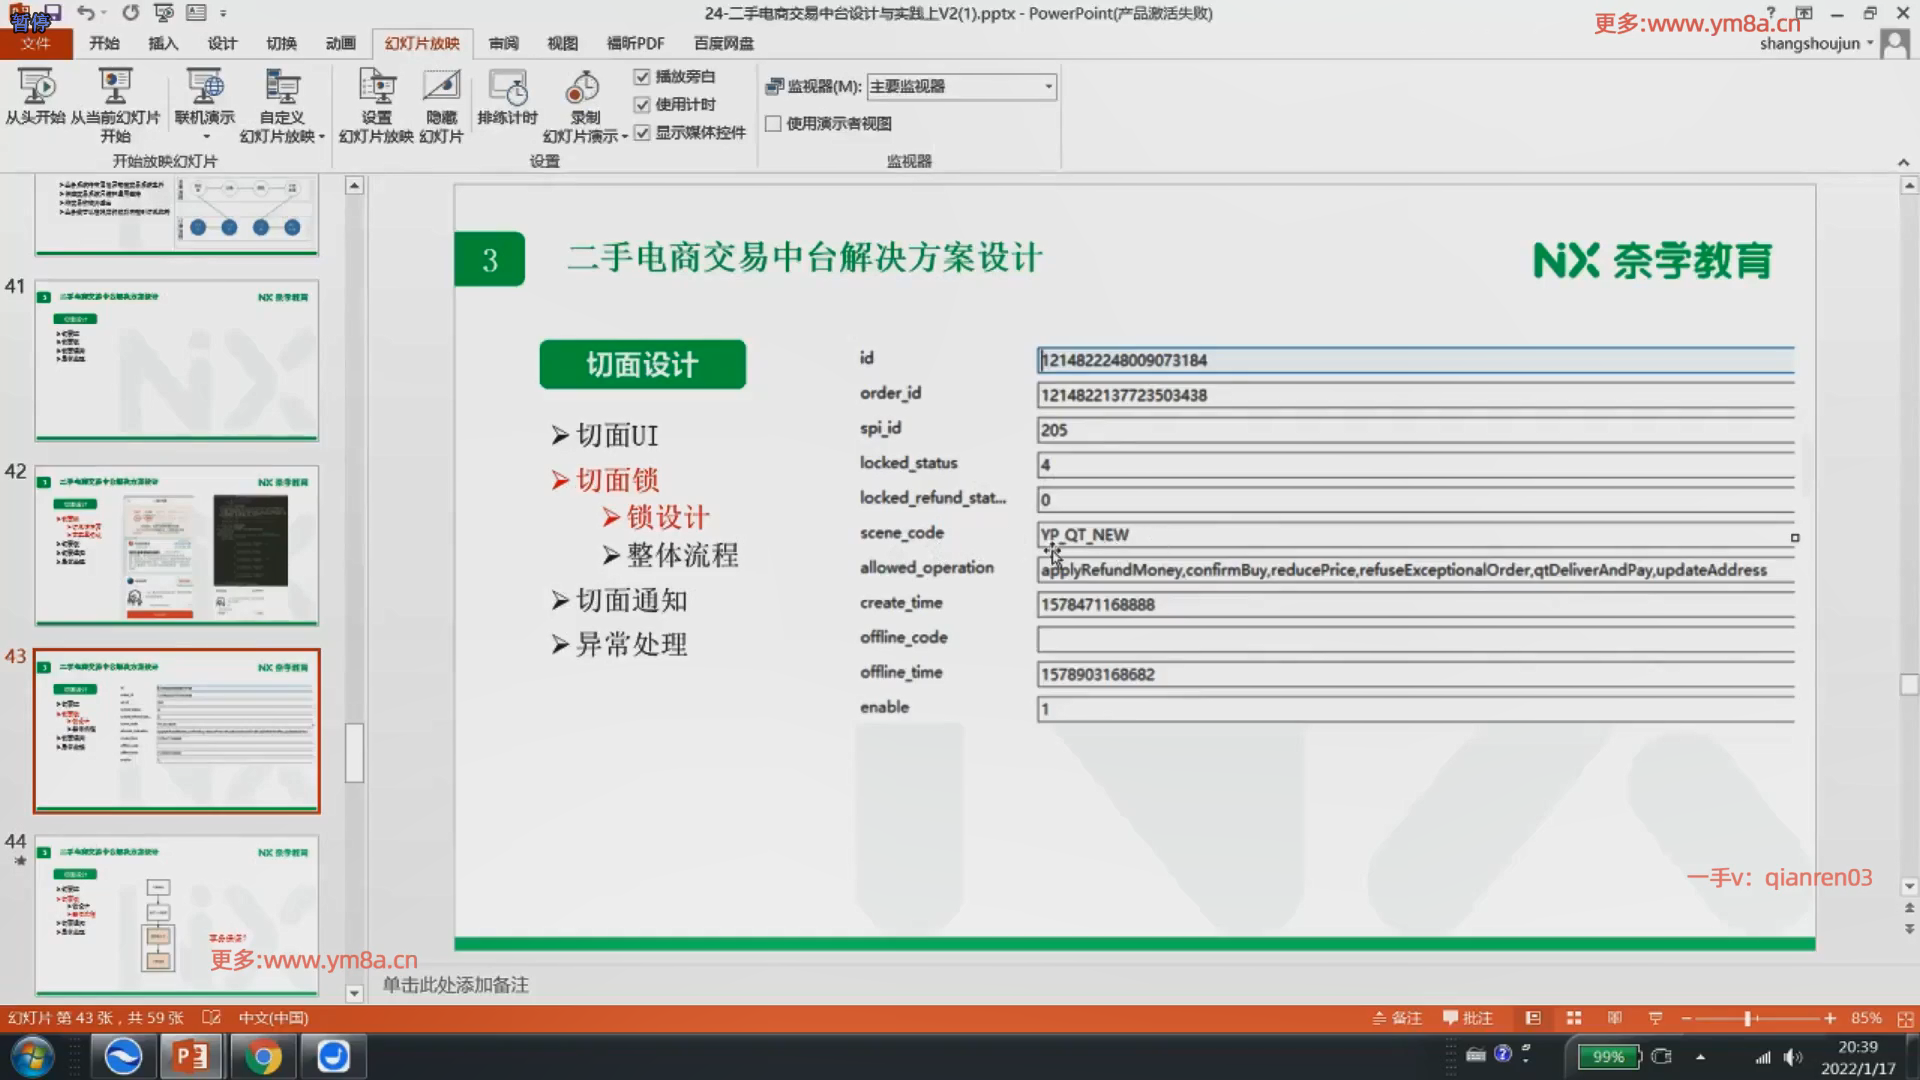The image size is (1920, 1080).
Task: Toggle the 播放旁白 checkbox
Action: pyautogui.click(x=642, y=77)
